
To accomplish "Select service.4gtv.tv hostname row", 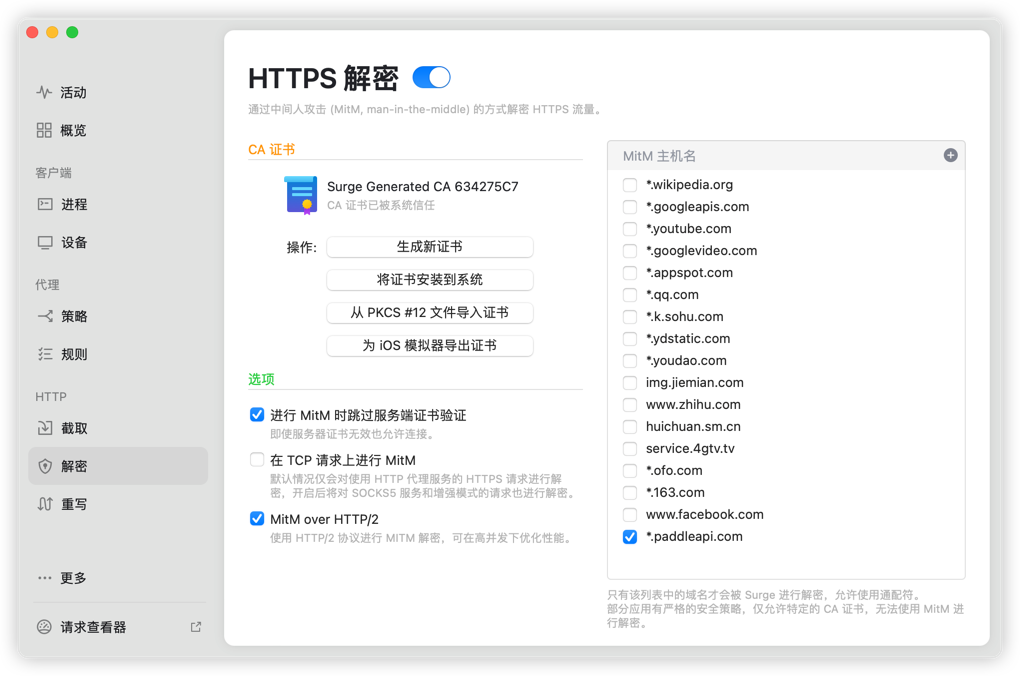I will click(x=786, y=448).
